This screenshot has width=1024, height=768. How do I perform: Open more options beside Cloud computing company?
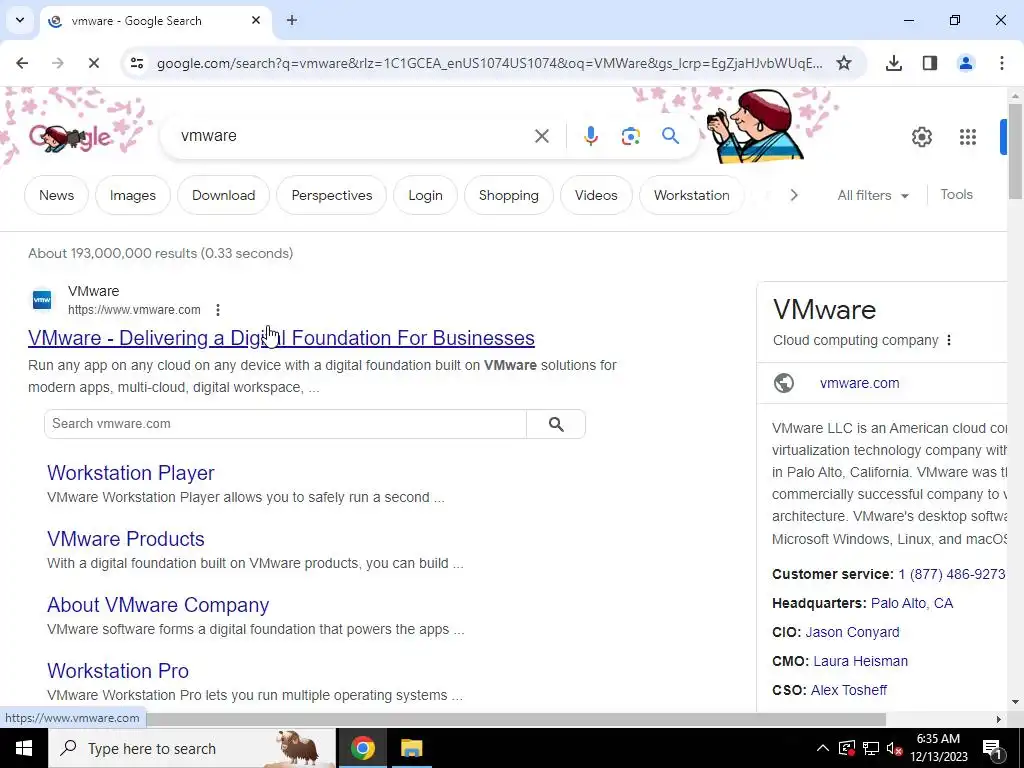[949, 340]
